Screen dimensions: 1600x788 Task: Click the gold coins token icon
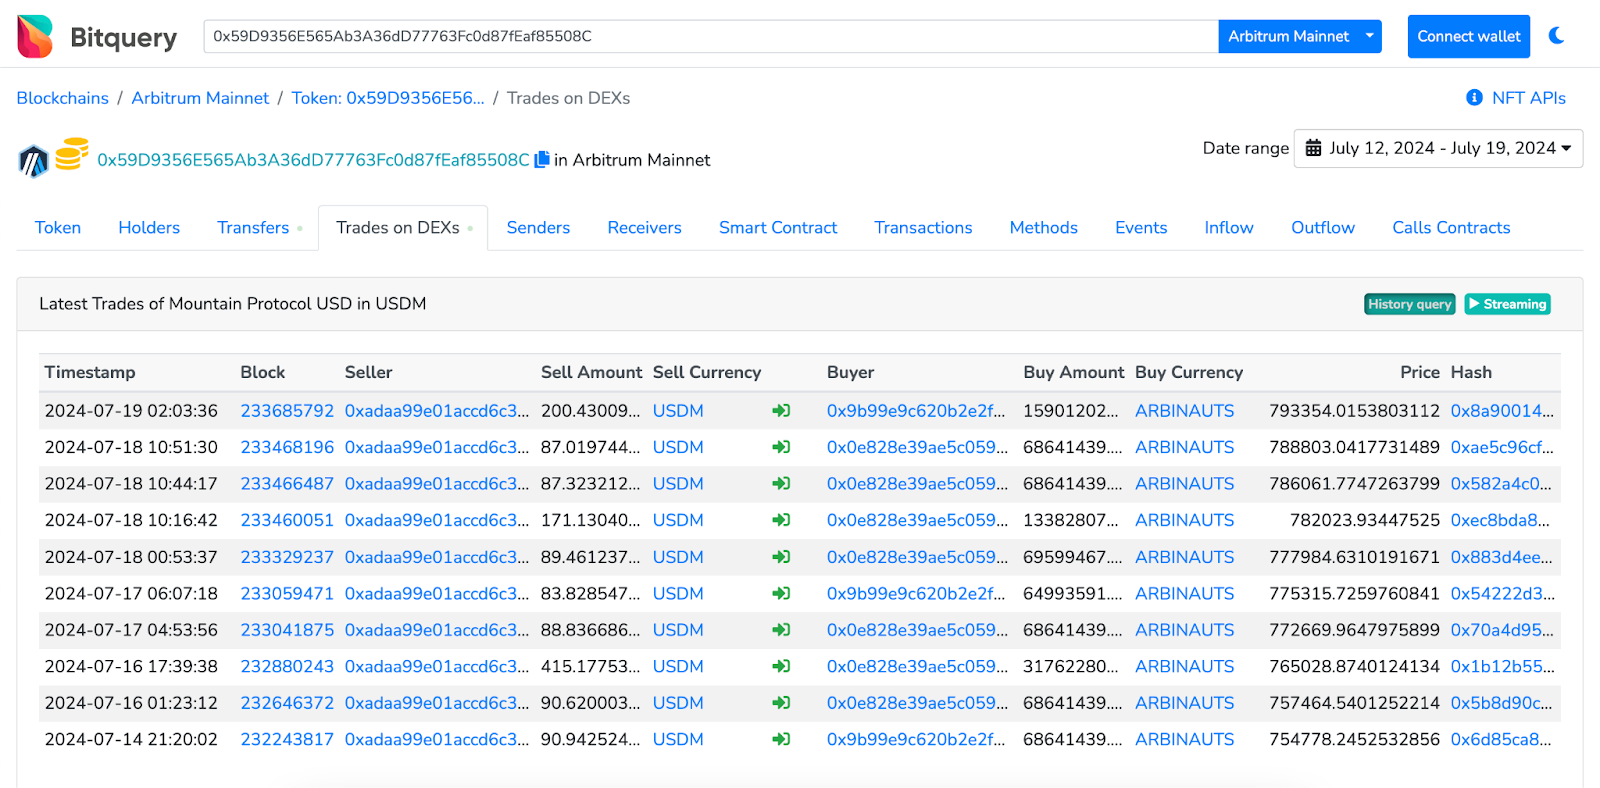[71, 153]
